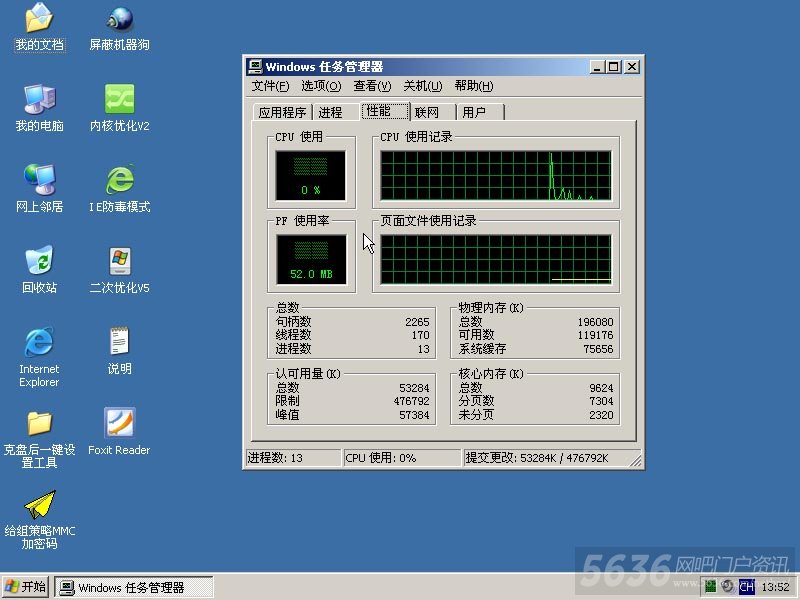This screenshot has height=600, width=800.
Task: Click the CPU 使用记录 history graph
Action: [496, 176]
